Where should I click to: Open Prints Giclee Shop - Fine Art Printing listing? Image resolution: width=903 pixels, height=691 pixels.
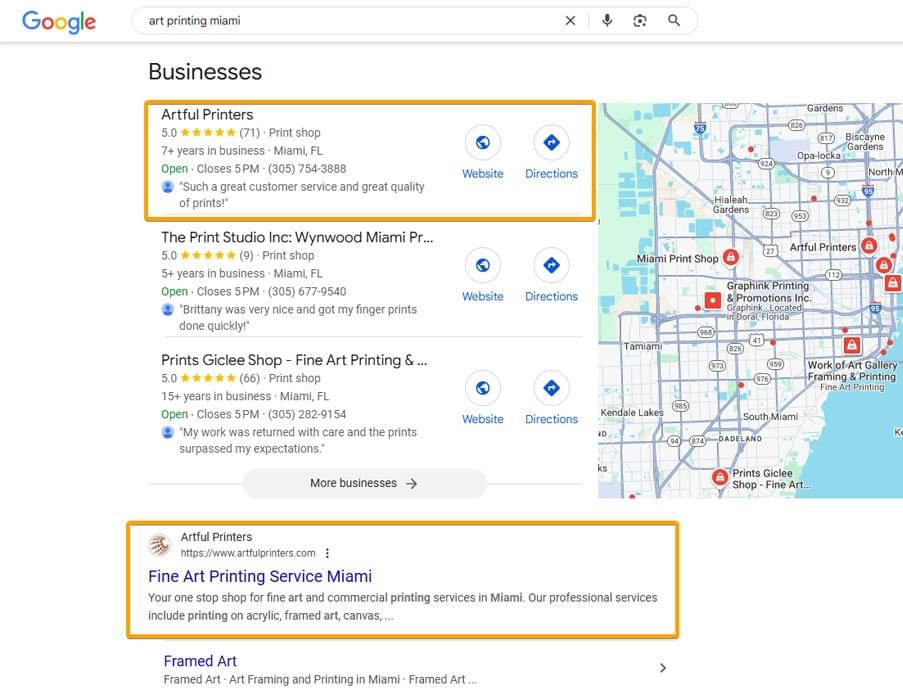tap(294, 360)
